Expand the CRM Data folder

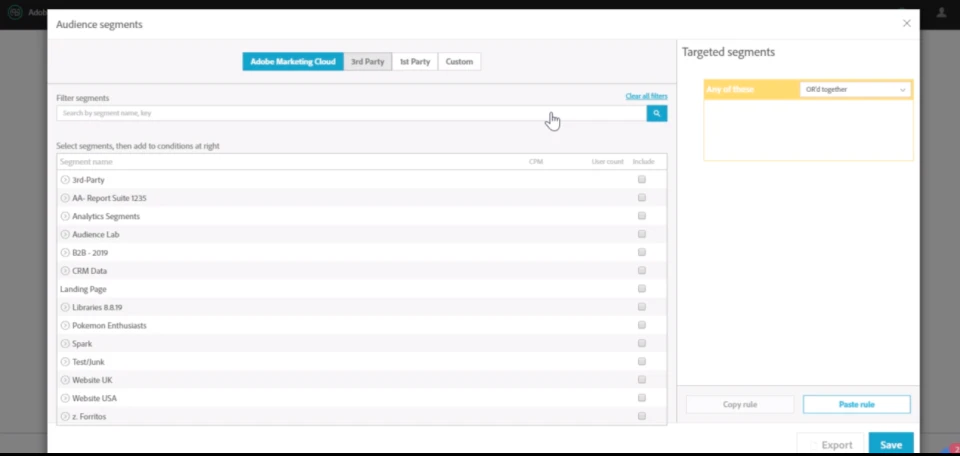pyautogui.click(x=65, y=271)
